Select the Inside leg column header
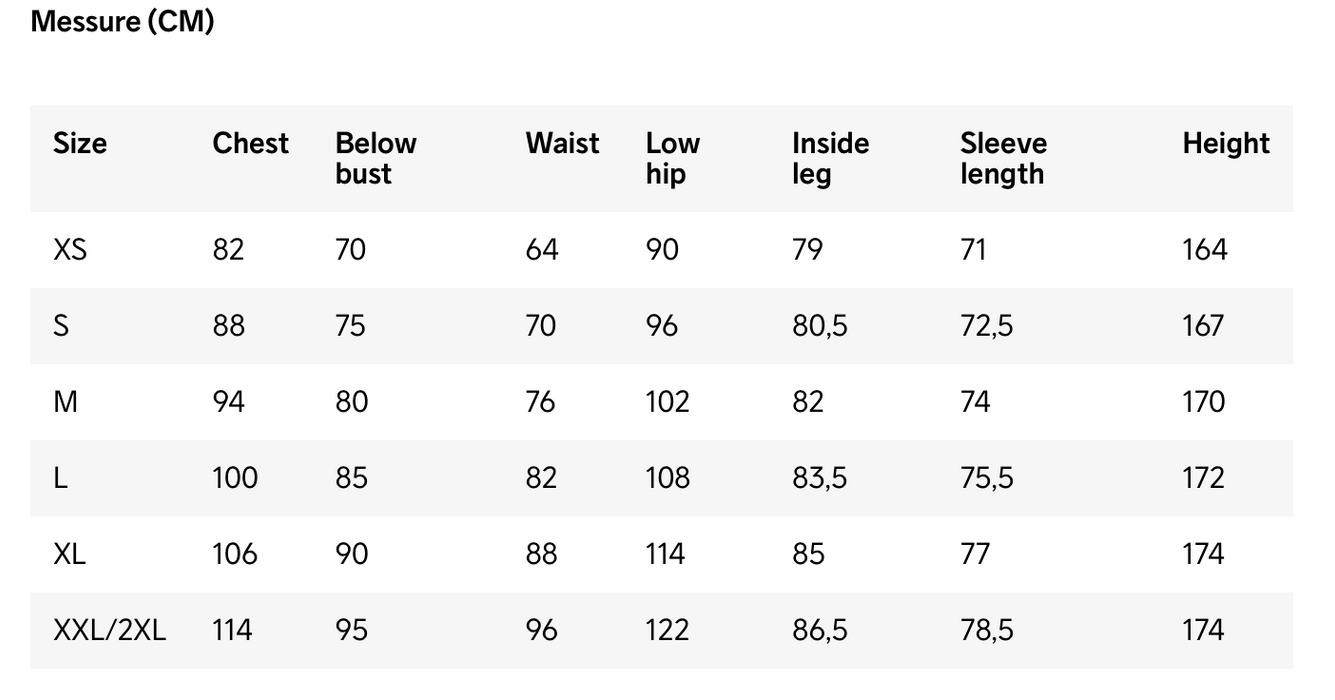 [x=830, y=158]
